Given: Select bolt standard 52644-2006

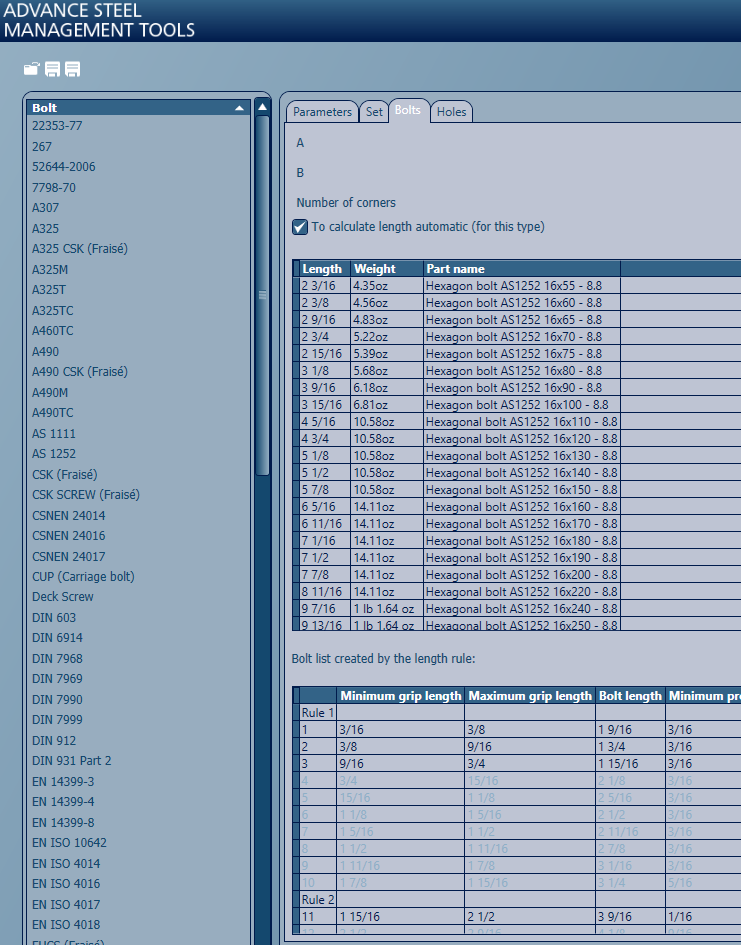Looking at the screenshot, I should pyautogui.click(x=64, y=167).
